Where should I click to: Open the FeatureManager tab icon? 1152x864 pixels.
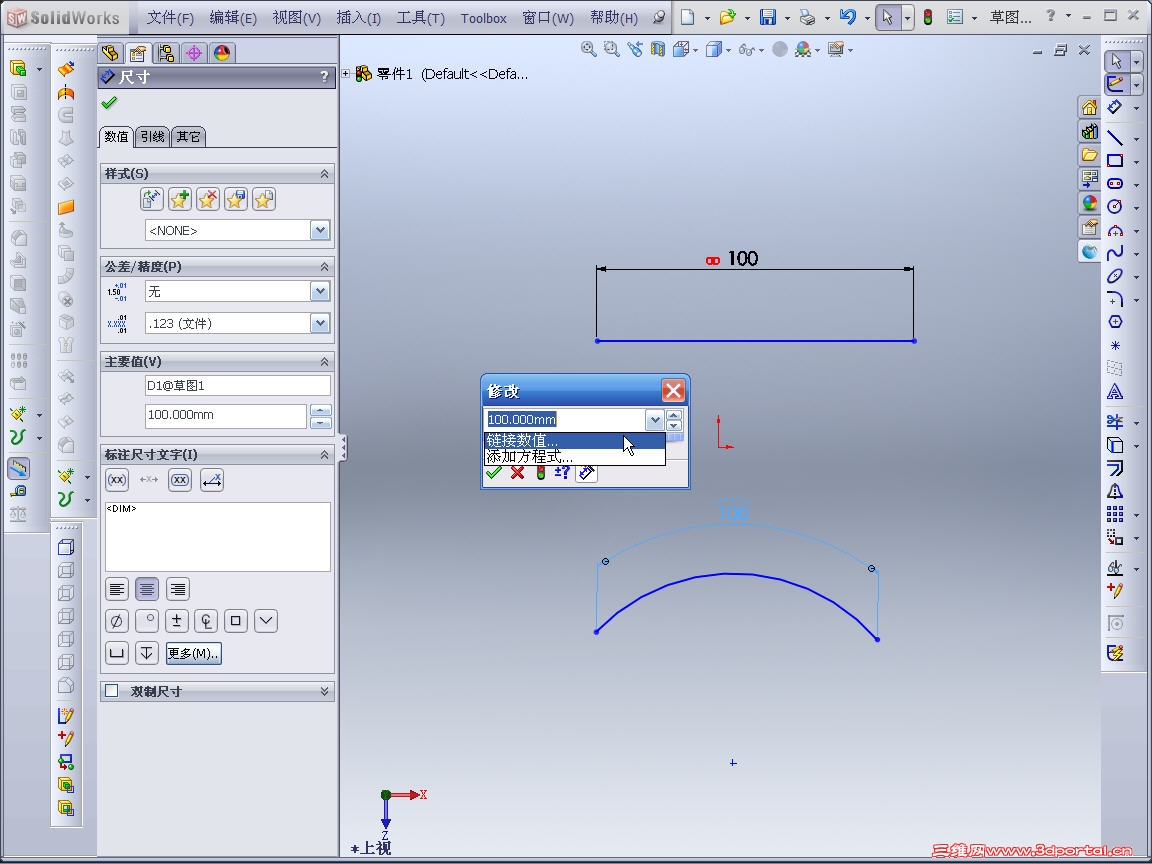110,53
